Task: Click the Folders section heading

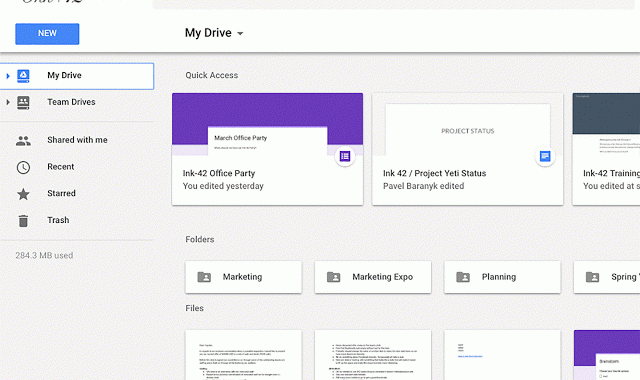Action: 200,239
